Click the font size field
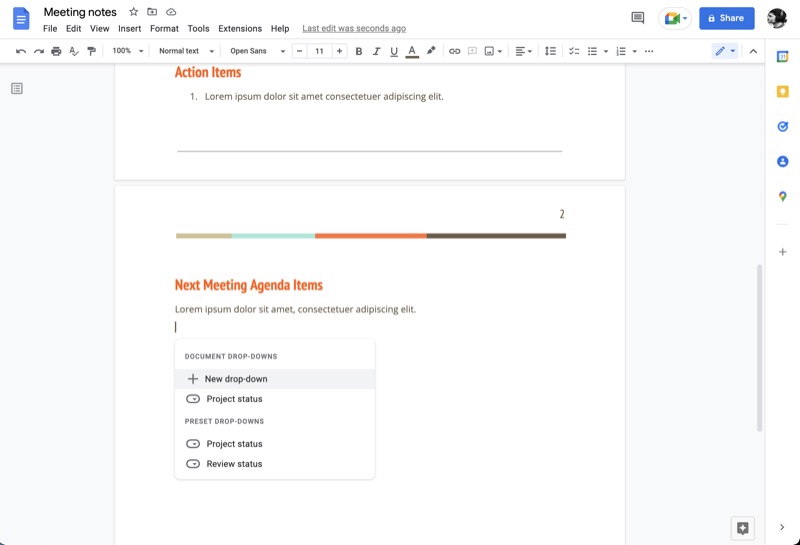The width and height of the screenshot is (800, 545). point(319,51)
